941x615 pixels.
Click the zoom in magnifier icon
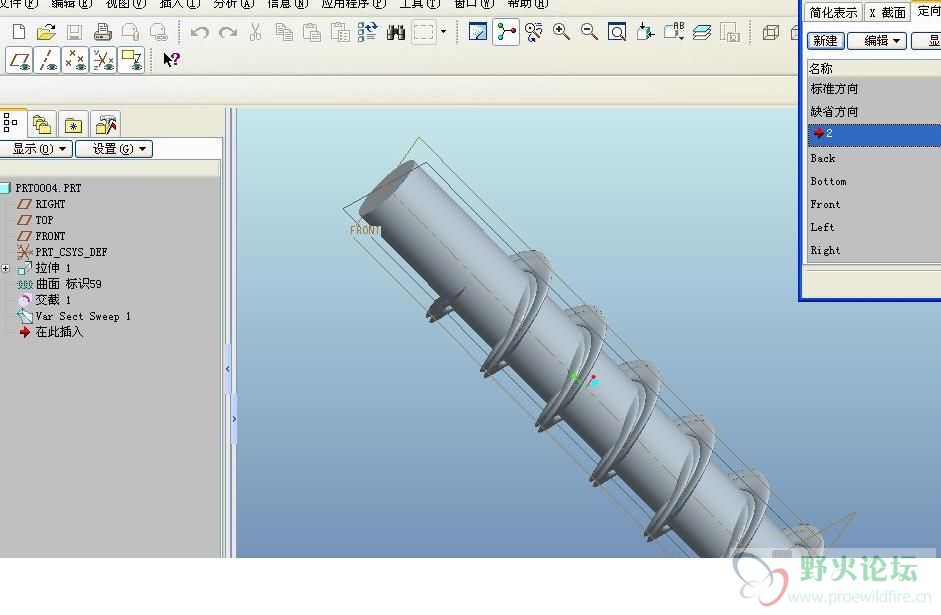562,32
